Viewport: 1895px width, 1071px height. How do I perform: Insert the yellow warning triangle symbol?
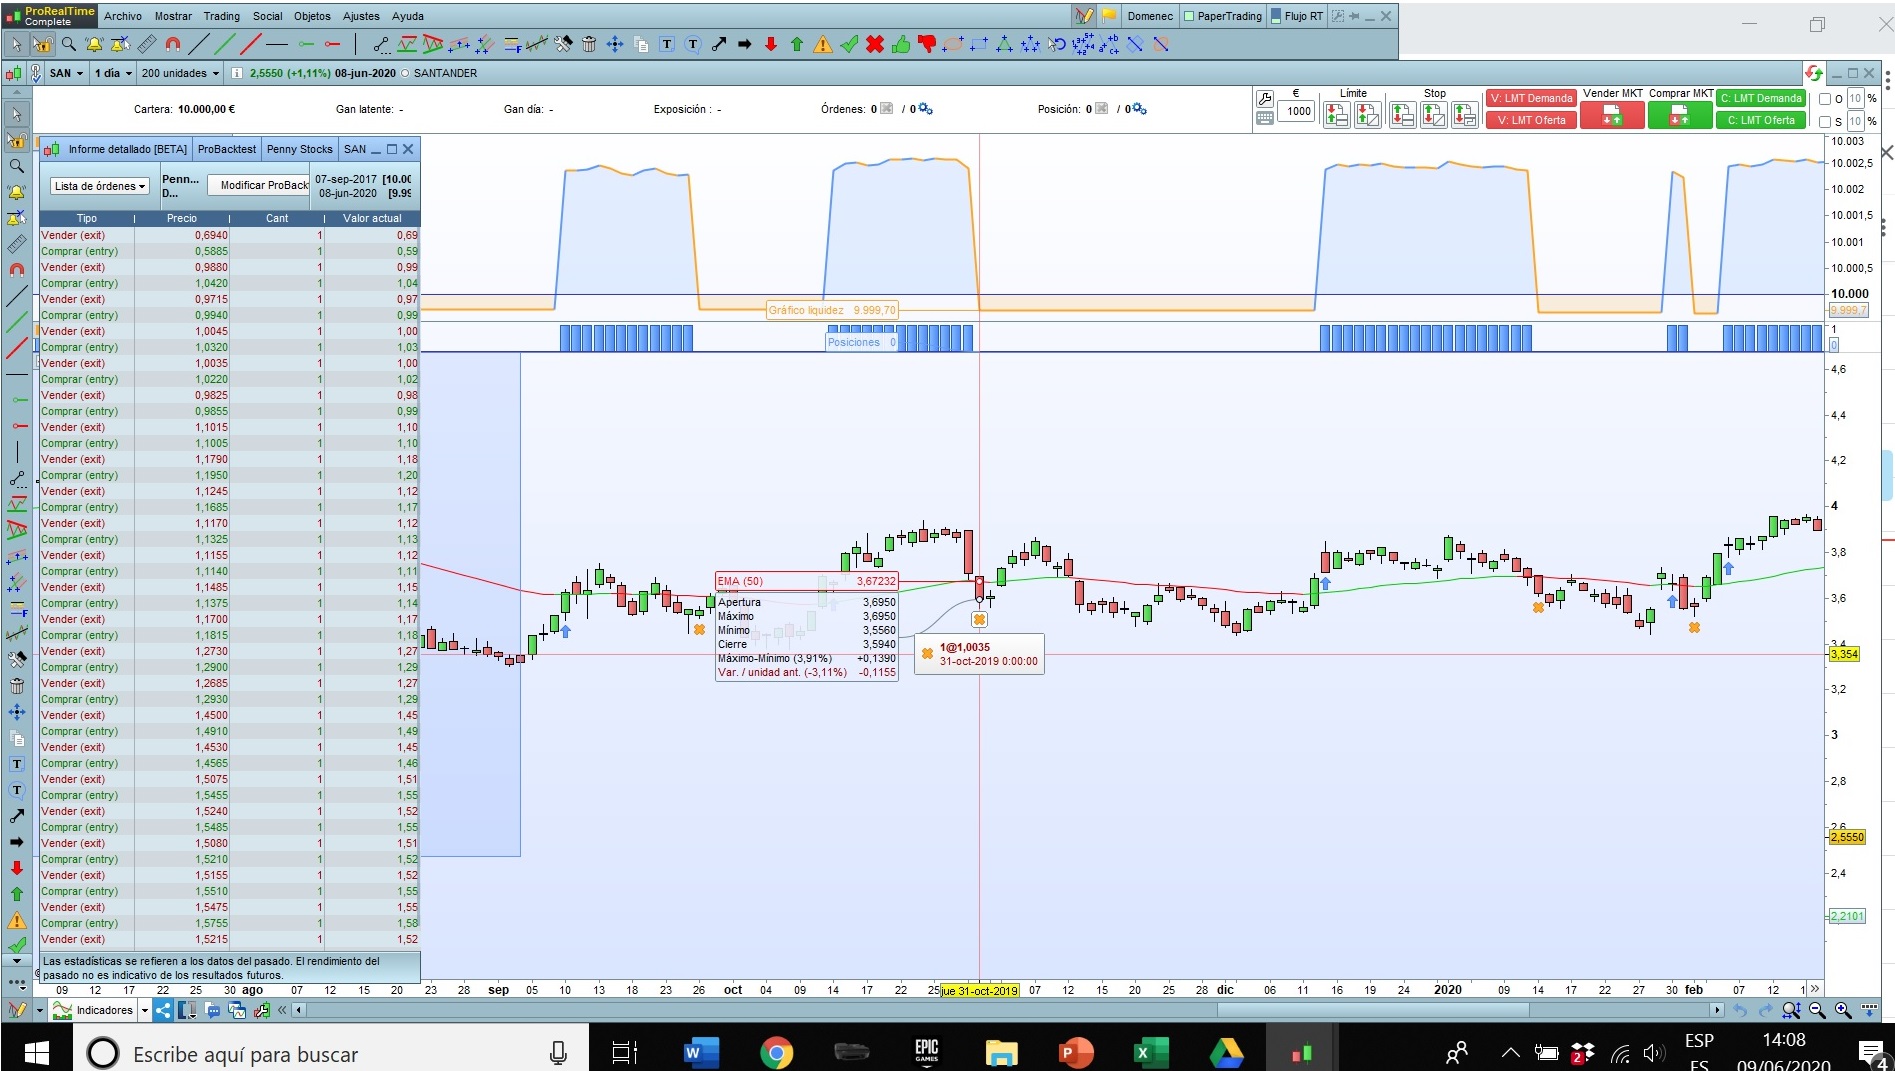coord(823,44)
